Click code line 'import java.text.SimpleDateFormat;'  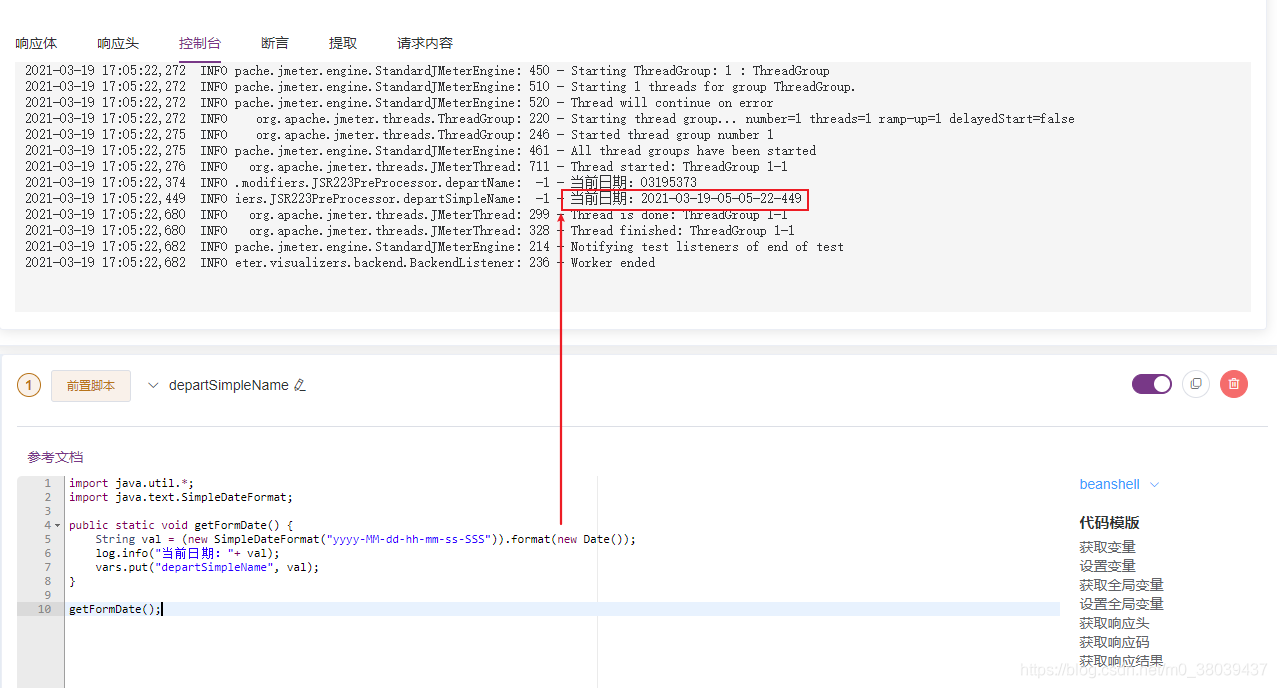tap(181, 497)
